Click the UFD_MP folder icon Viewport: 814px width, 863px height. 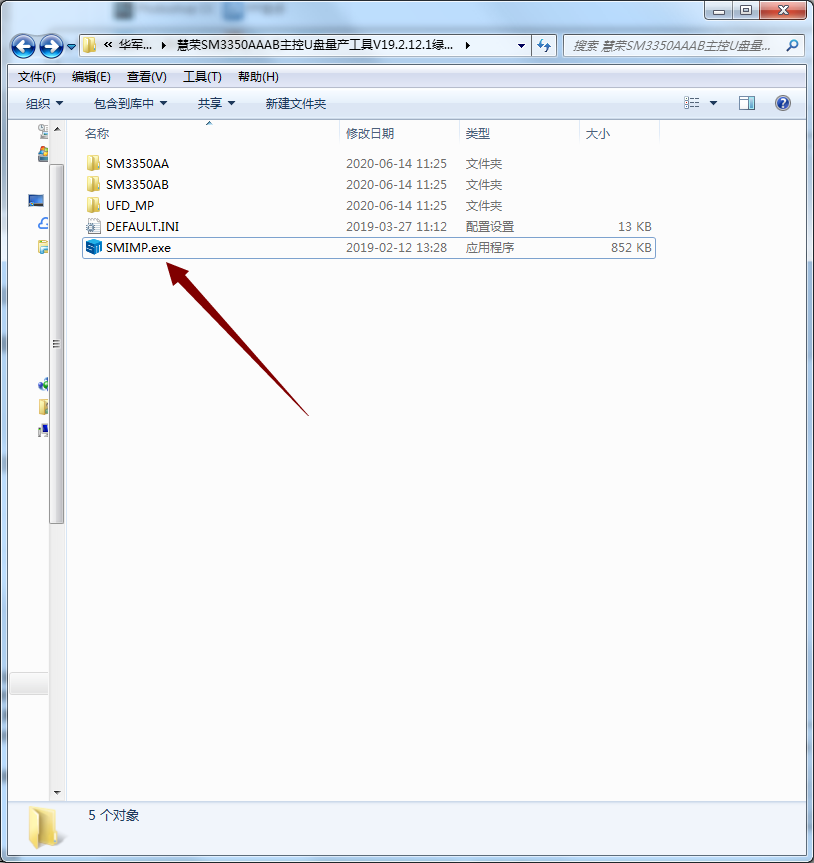coord(94,206)
